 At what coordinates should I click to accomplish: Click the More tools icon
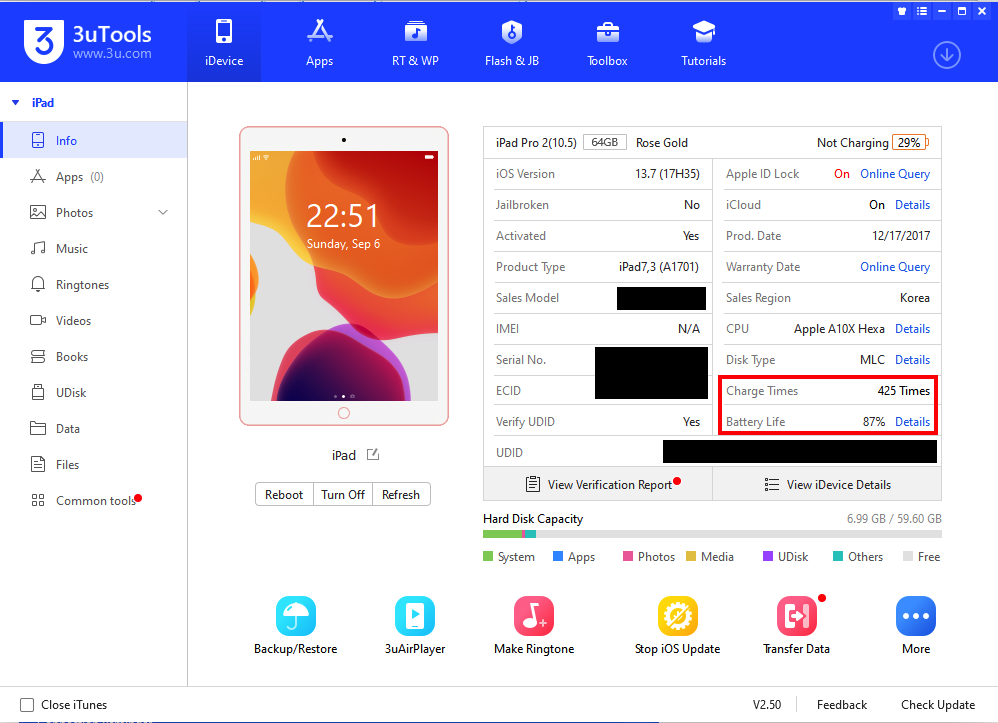pyautogui.click(x=915, y=616)
